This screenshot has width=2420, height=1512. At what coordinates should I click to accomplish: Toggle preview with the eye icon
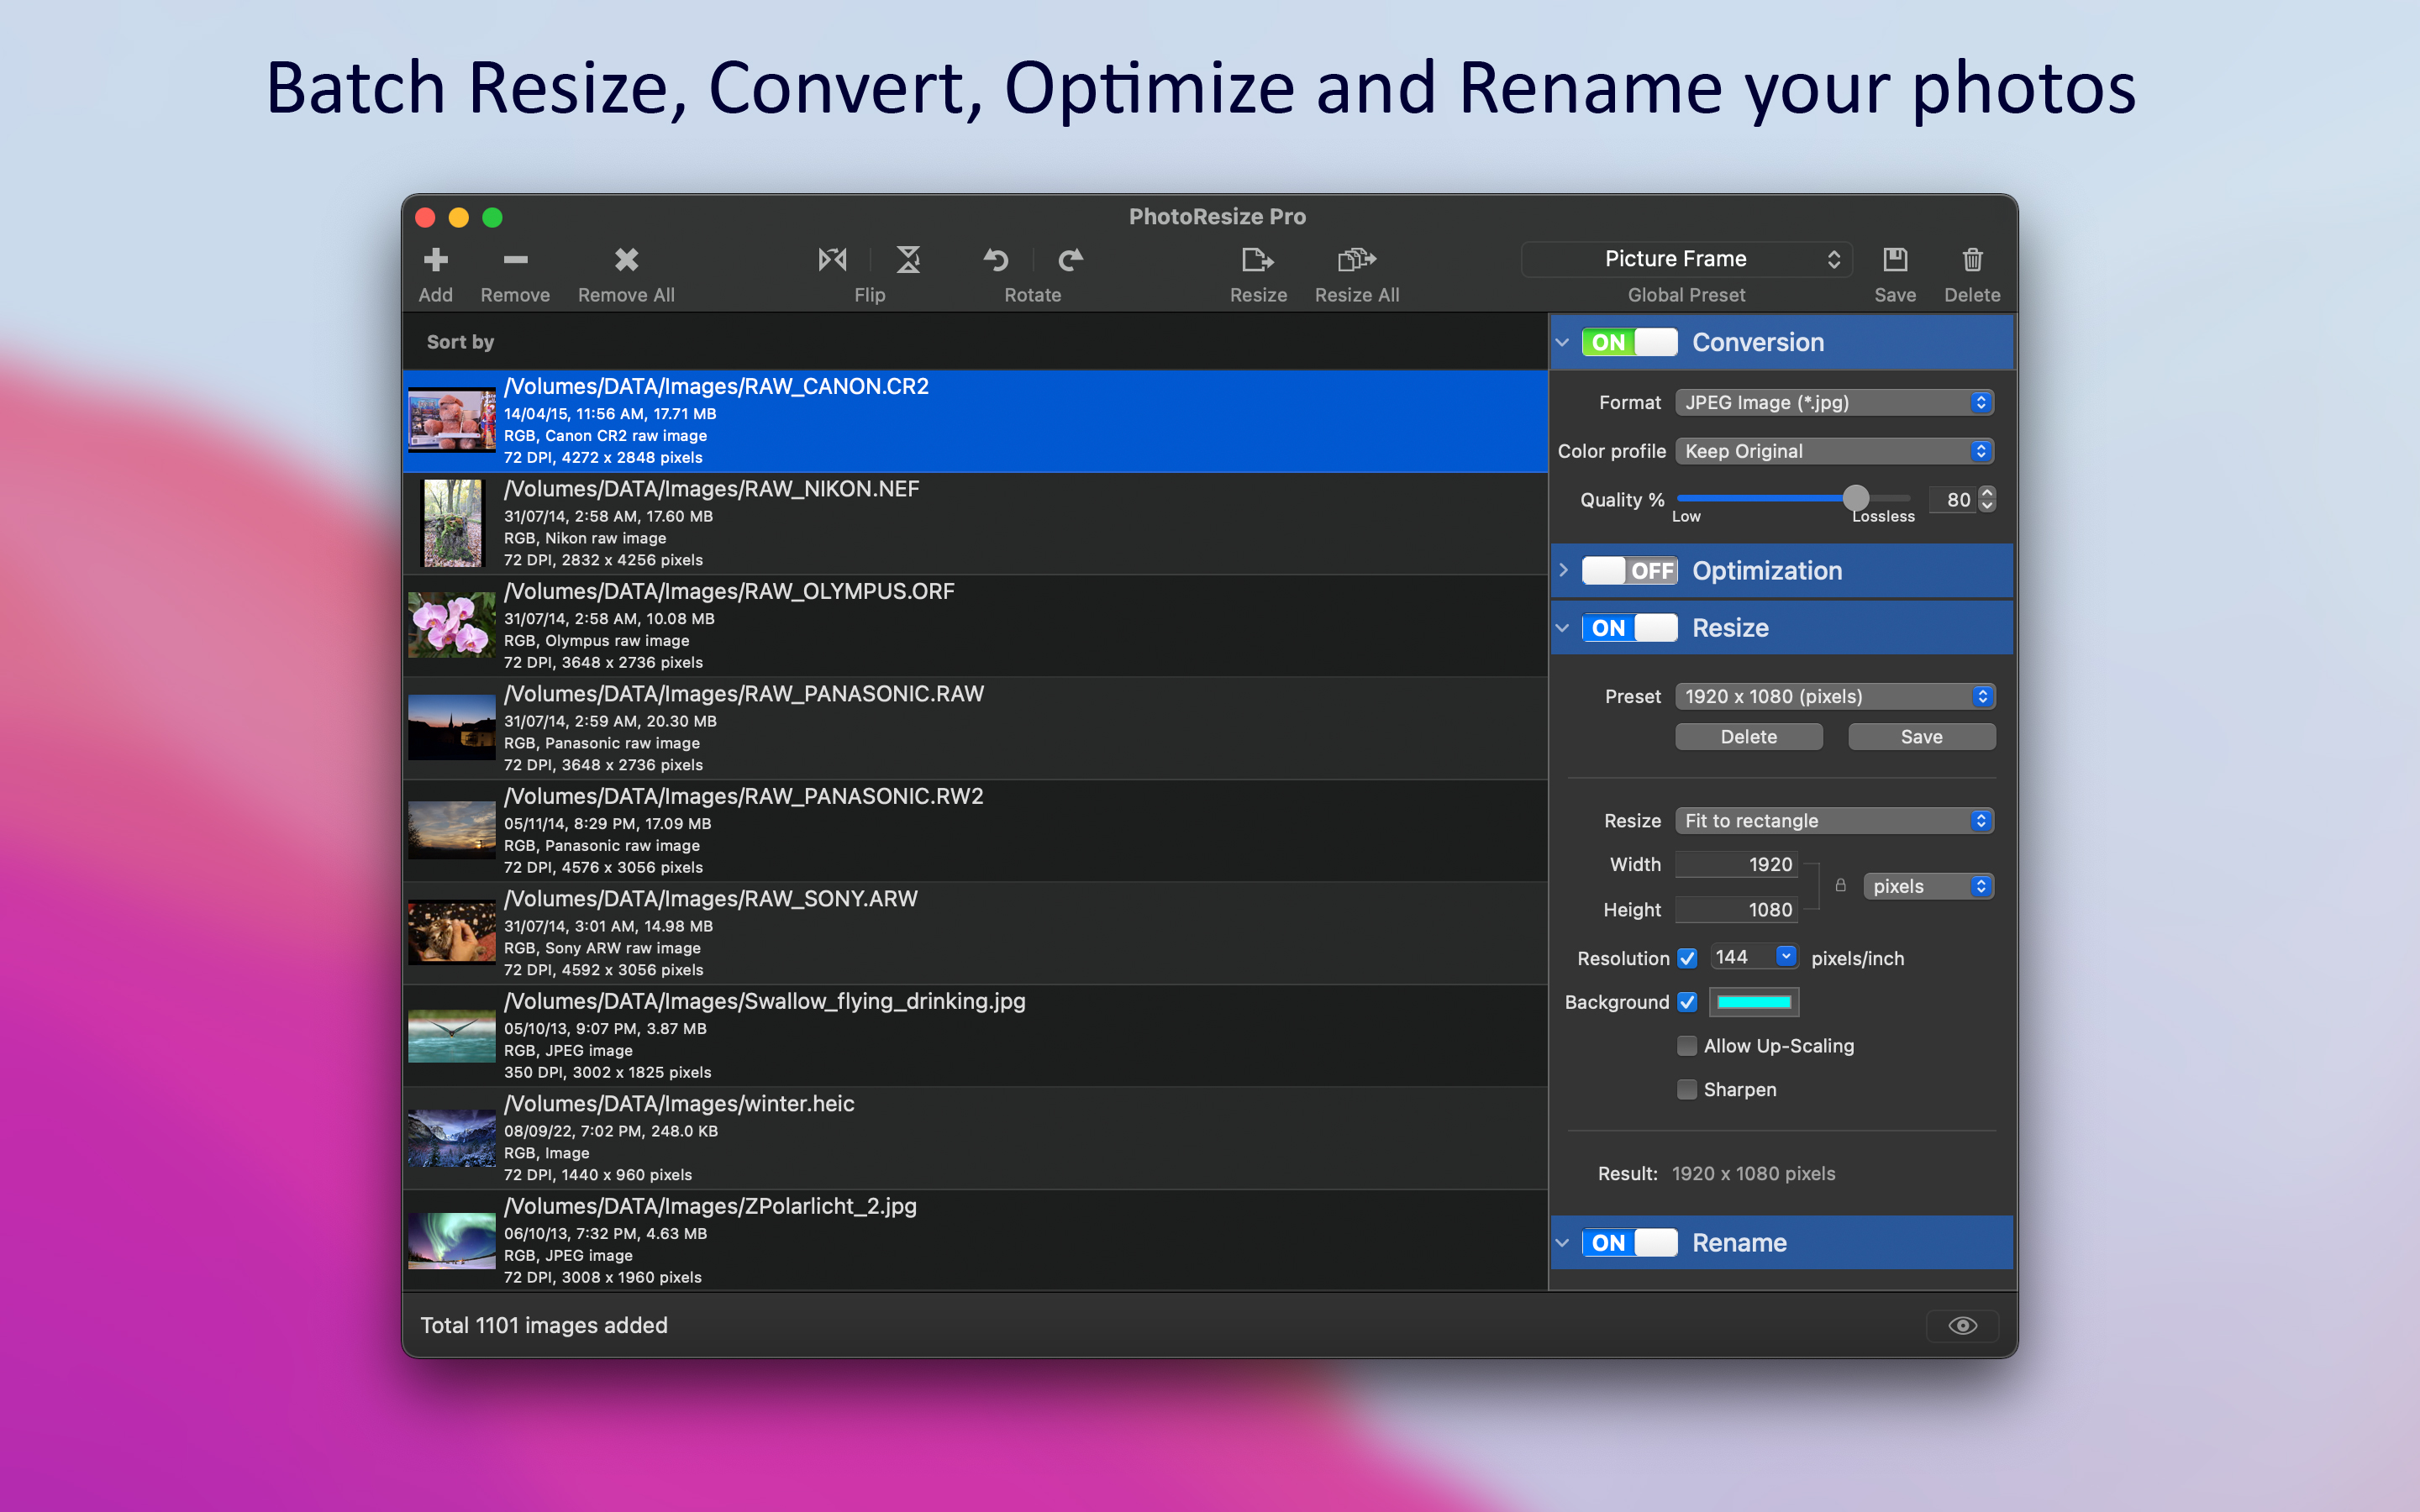pyautogui.click(x=1962, y=1325)
